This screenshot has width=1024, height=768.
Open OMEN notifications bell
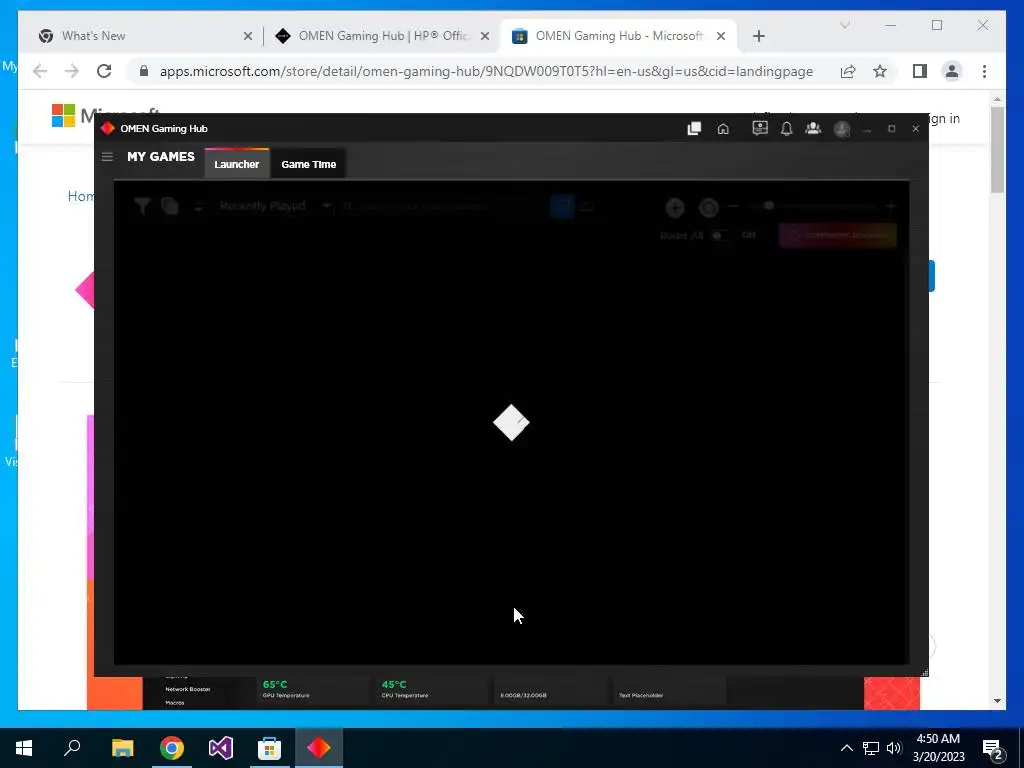pyautogui.click(x=786, y=129)
